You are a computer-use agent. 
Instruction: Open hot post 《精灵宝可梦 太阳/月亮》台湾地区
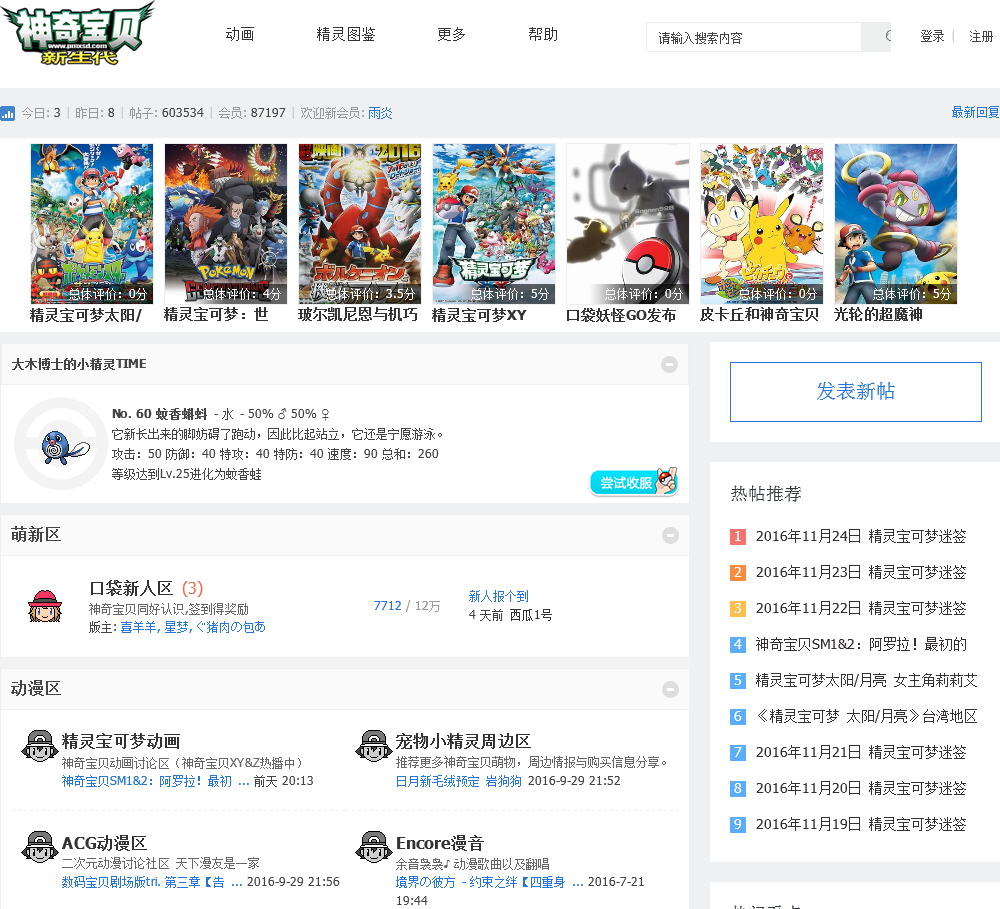point(866,716)
